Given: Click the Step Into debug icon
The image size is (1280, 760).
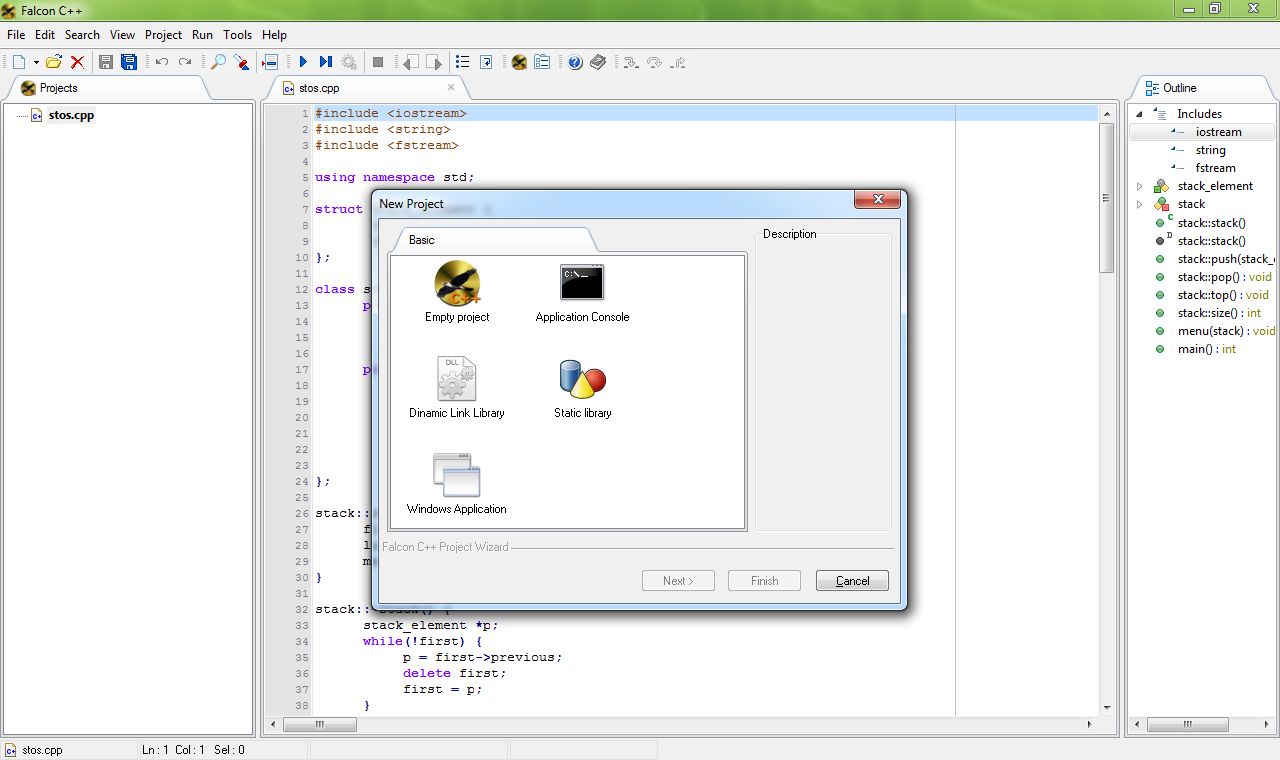Looking at the screenshot, I should [631, 62].
